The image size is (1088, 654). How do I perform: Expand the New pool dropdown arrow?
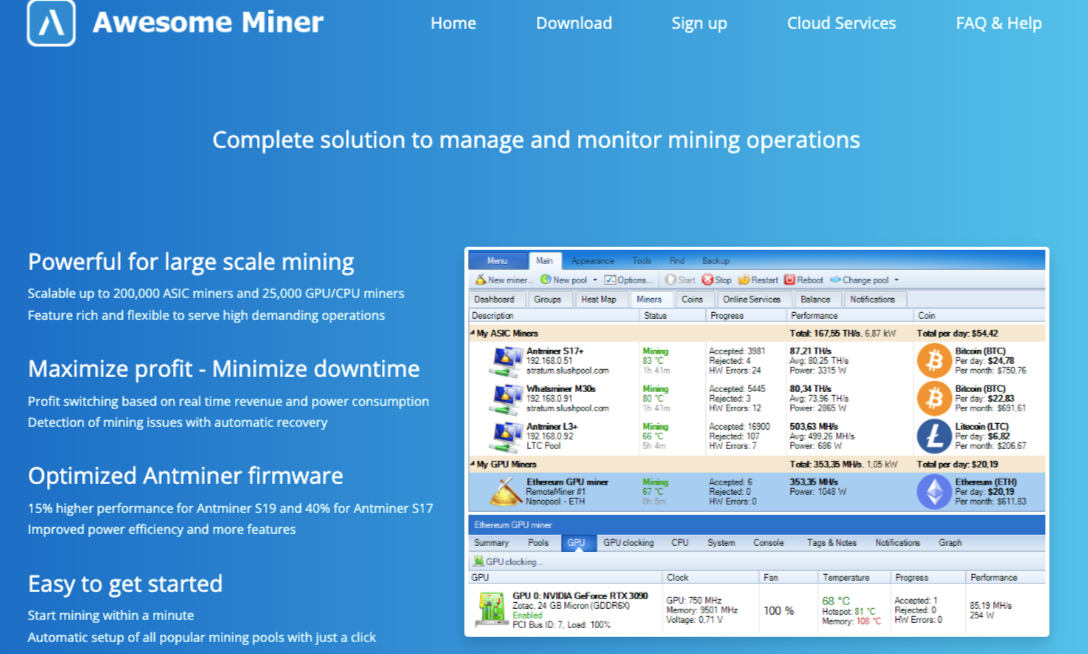(595, 280)
